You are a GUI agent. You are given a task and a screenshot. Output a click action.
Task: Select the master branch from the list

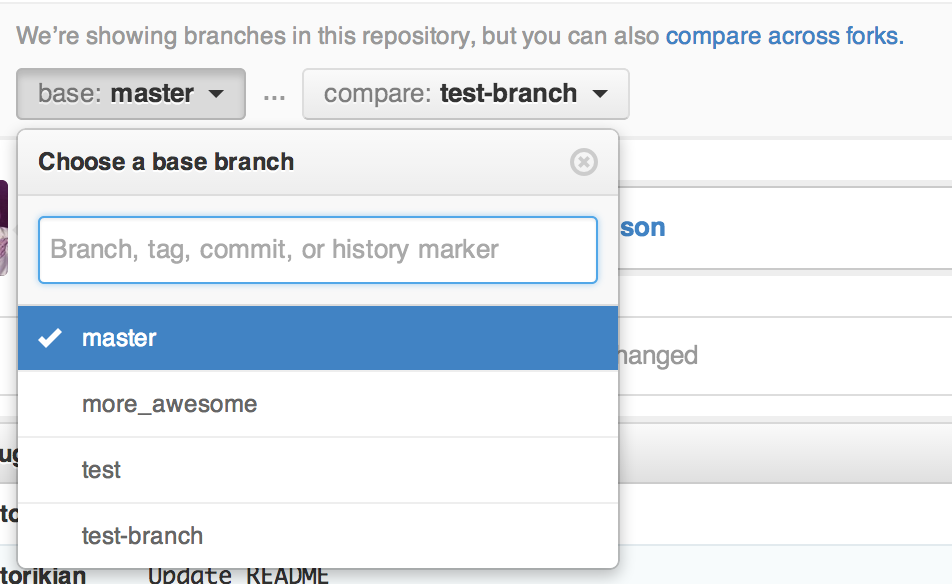[x=119, y=337]
